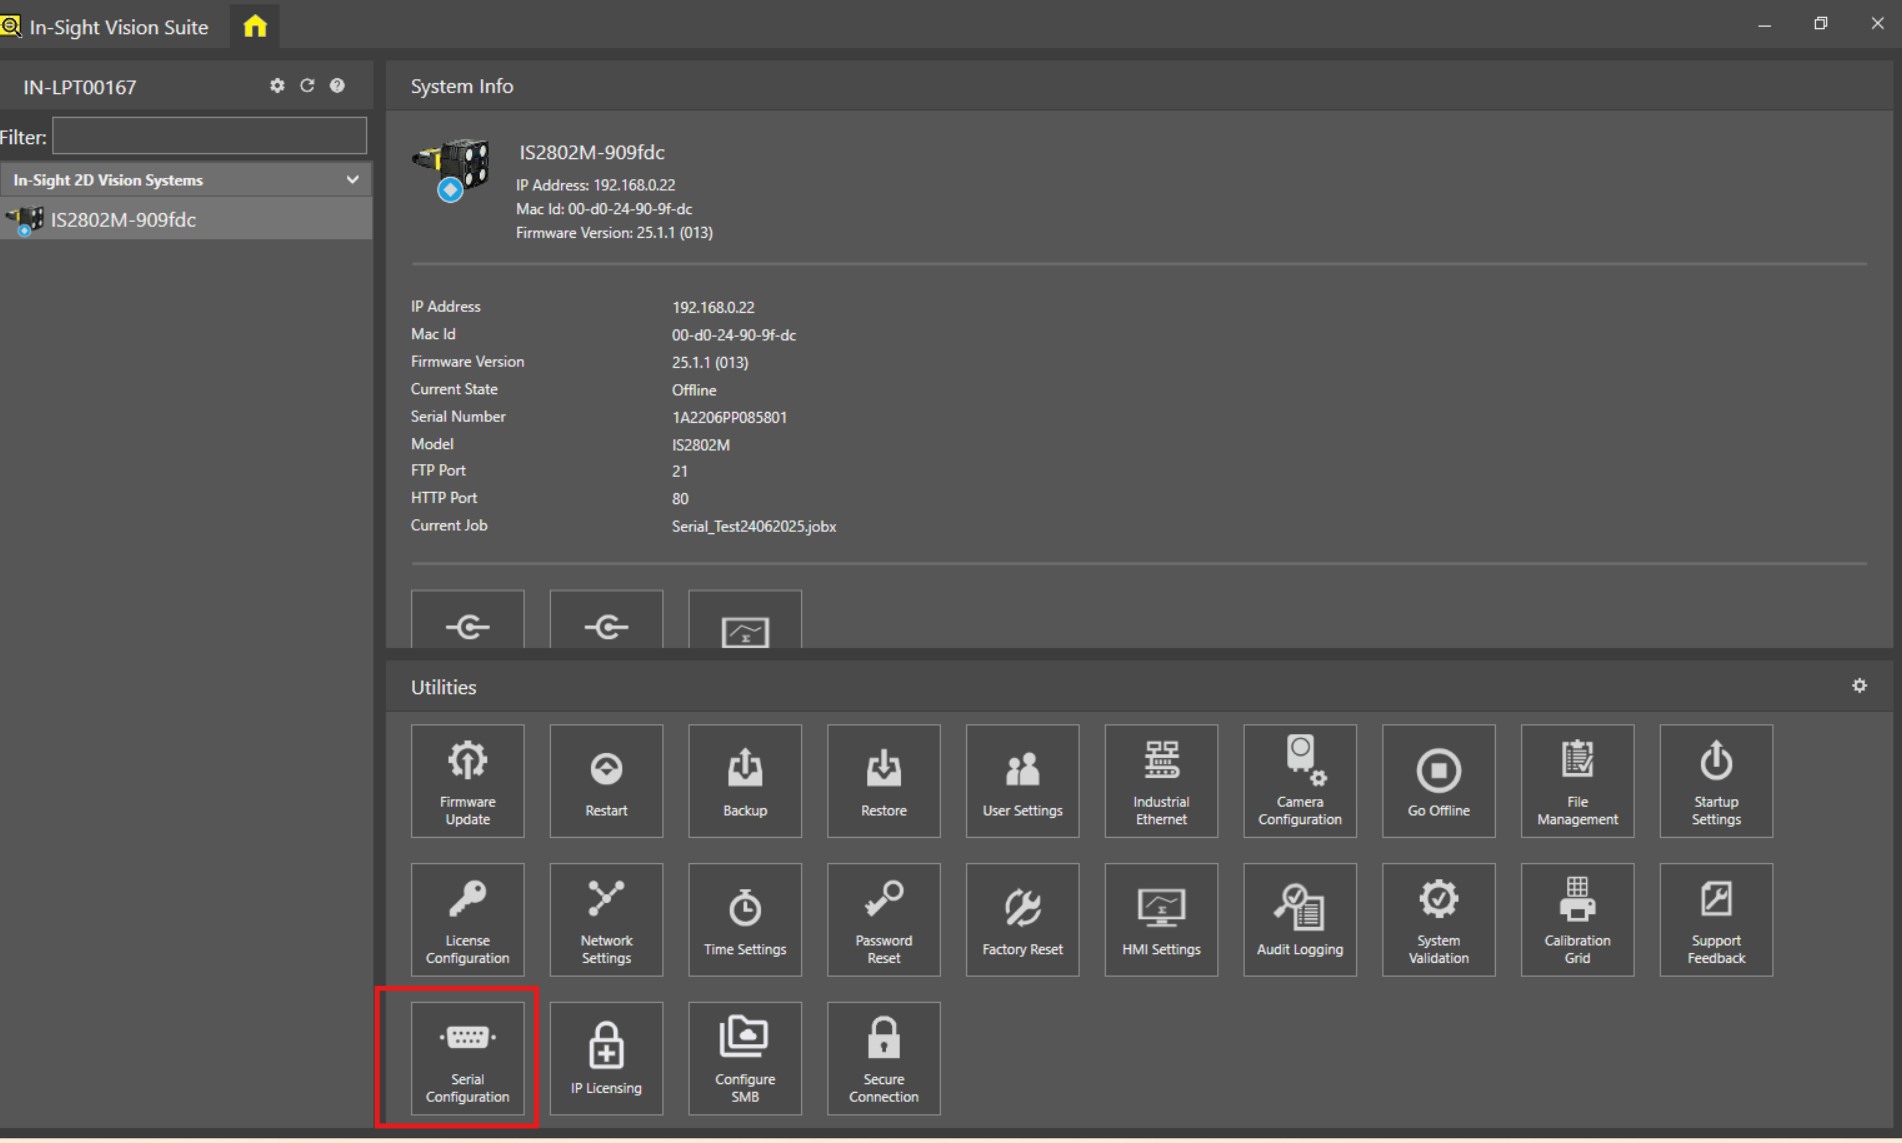Image resolution: width=1902 pixels, height=1143 pixels.
Task: Open the IP Licensing utility
Action: 605,1058
